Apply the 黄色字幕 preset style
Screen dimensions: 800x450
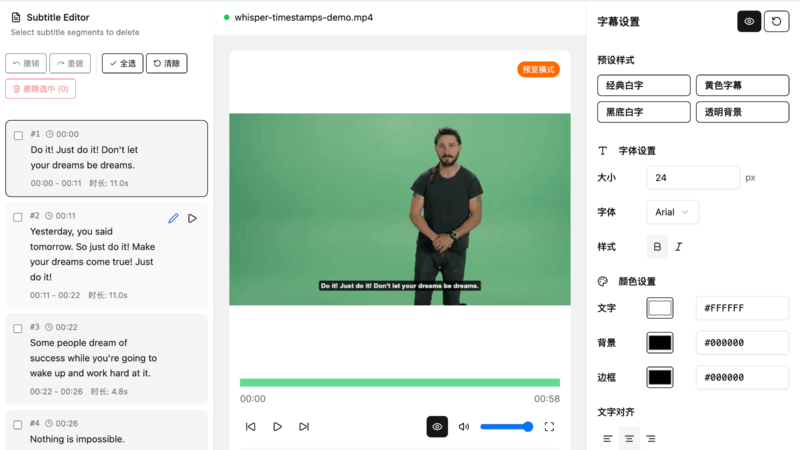(742, 85)
